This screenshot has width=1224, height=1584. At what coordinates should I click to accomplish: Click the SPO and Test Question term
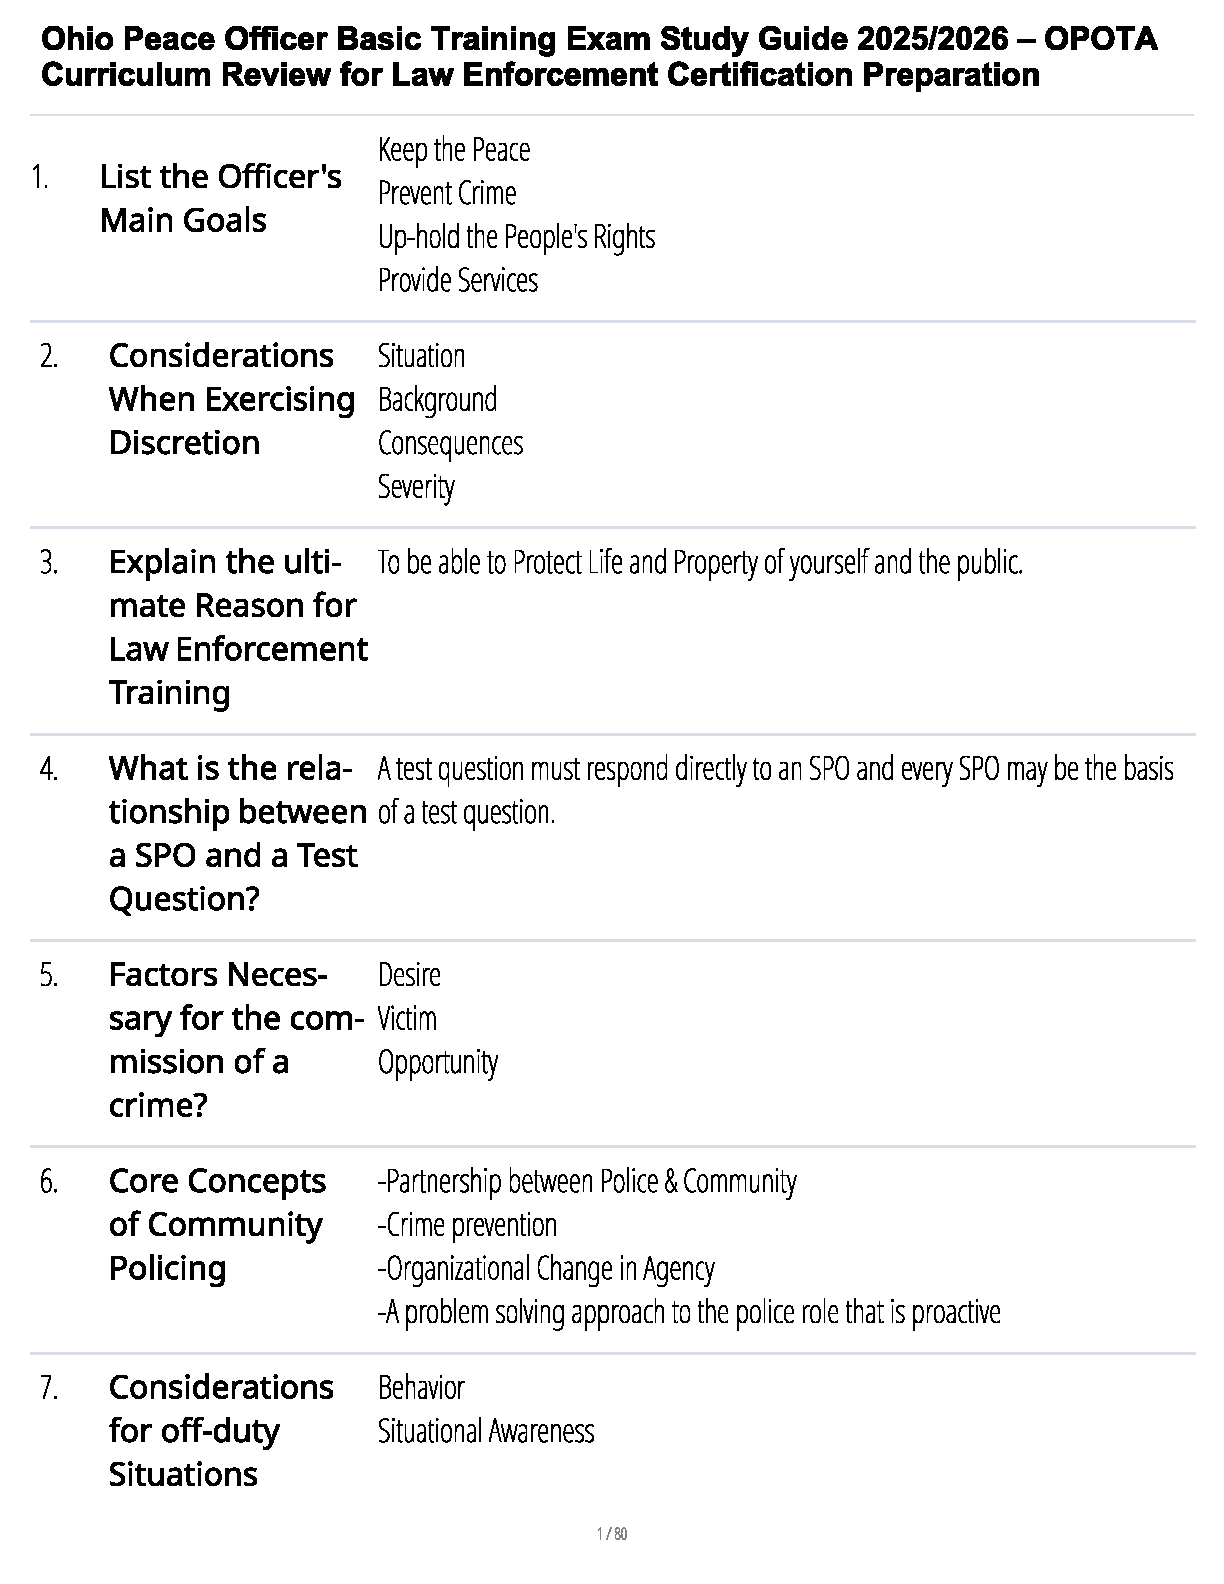pos(237,833)
